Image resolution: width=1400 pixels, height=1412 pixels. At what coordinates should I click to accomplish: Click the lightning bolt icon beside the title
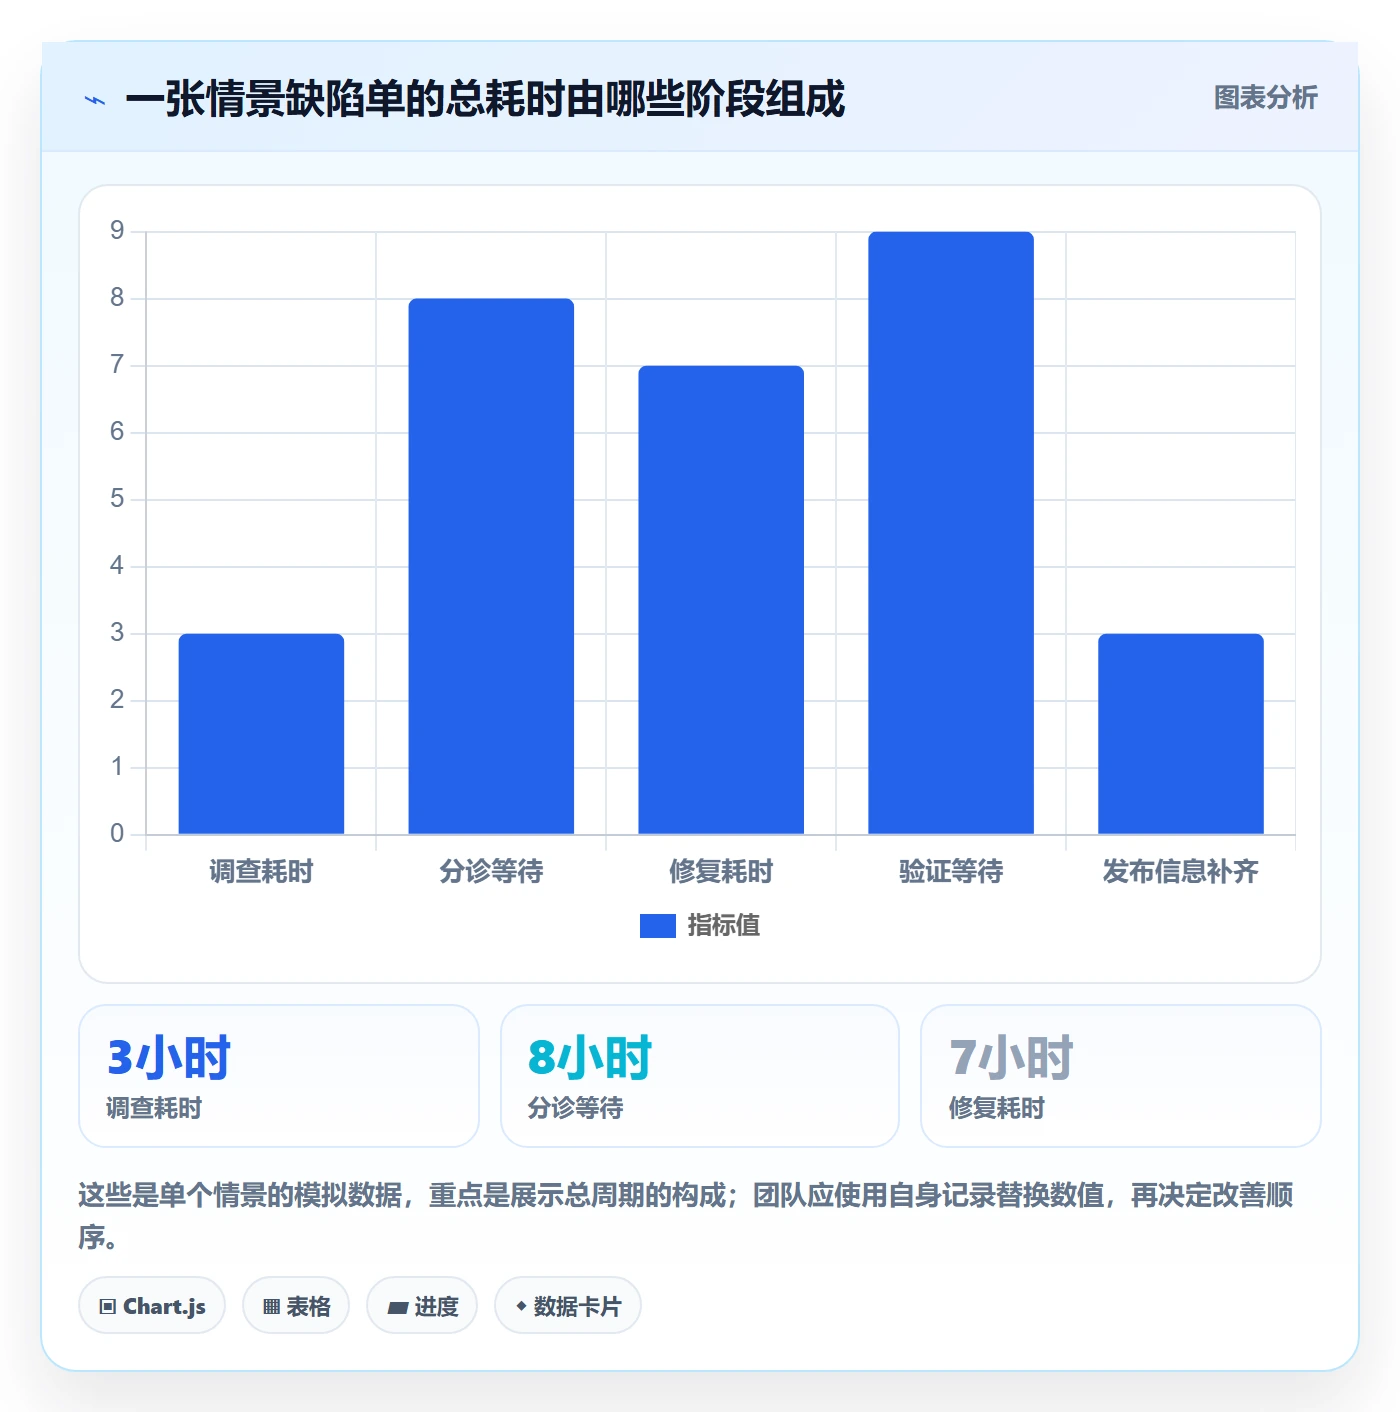95,100
